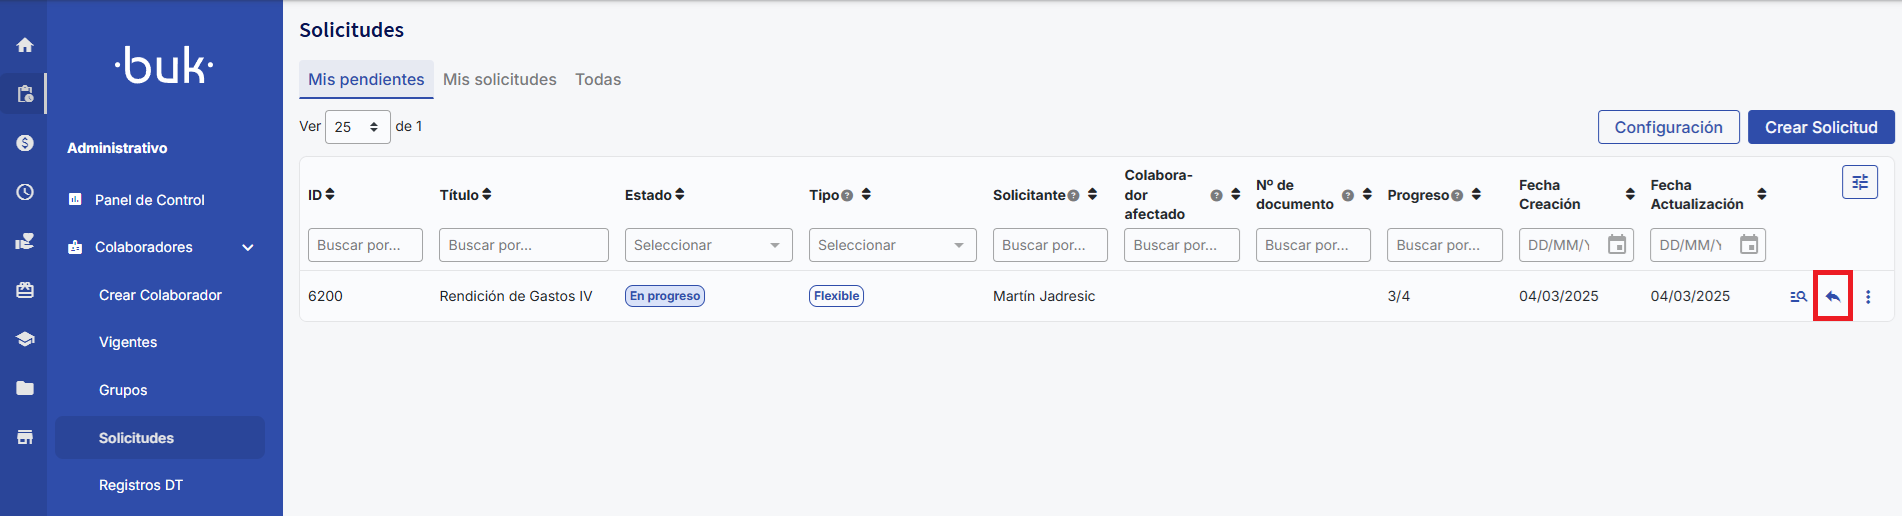Sort requests by Fecha Creación
The image size is (1902, 516).
pos(1630,194)
